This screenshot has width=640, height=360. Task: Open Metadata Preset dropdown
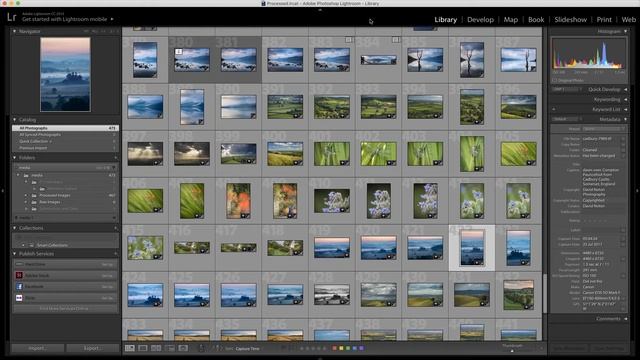[x=604, y=129]
